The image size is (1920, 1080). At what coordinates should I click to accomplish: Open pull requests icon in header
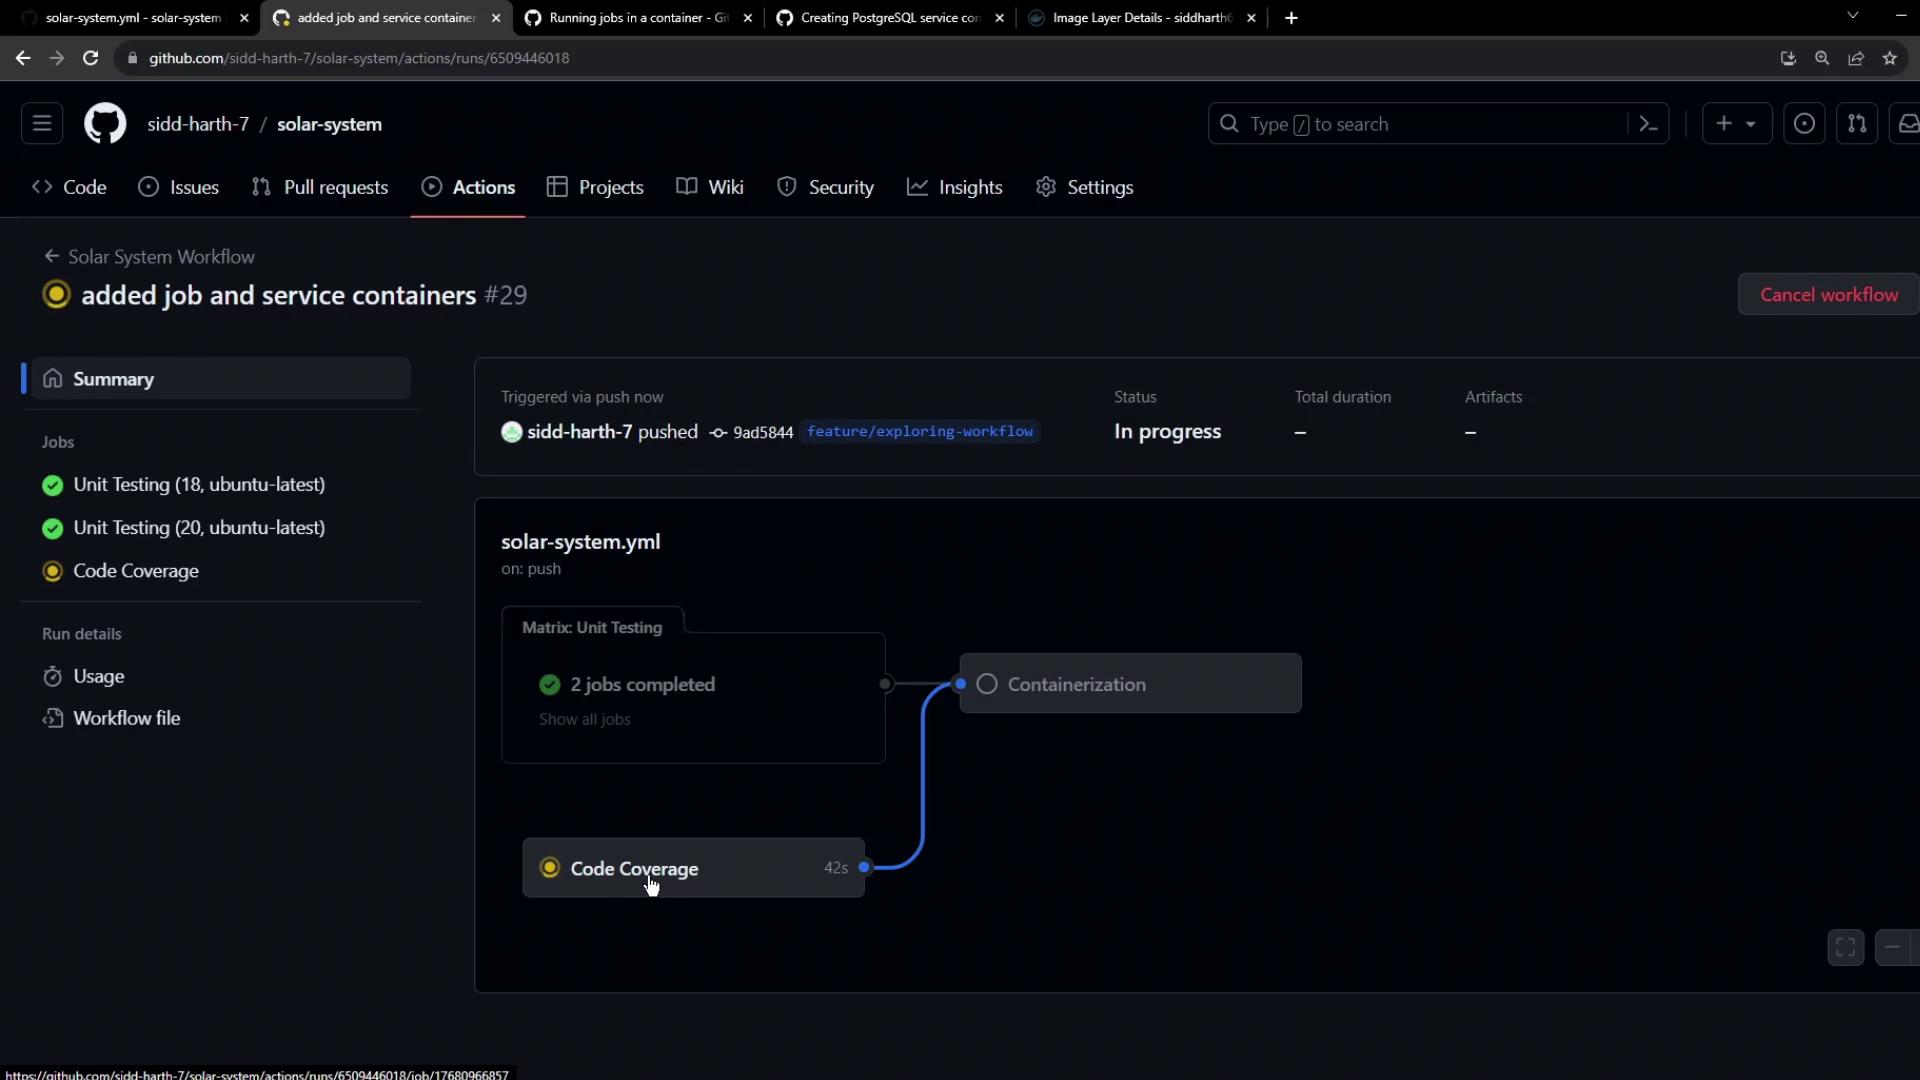[x=1857, y=124]
